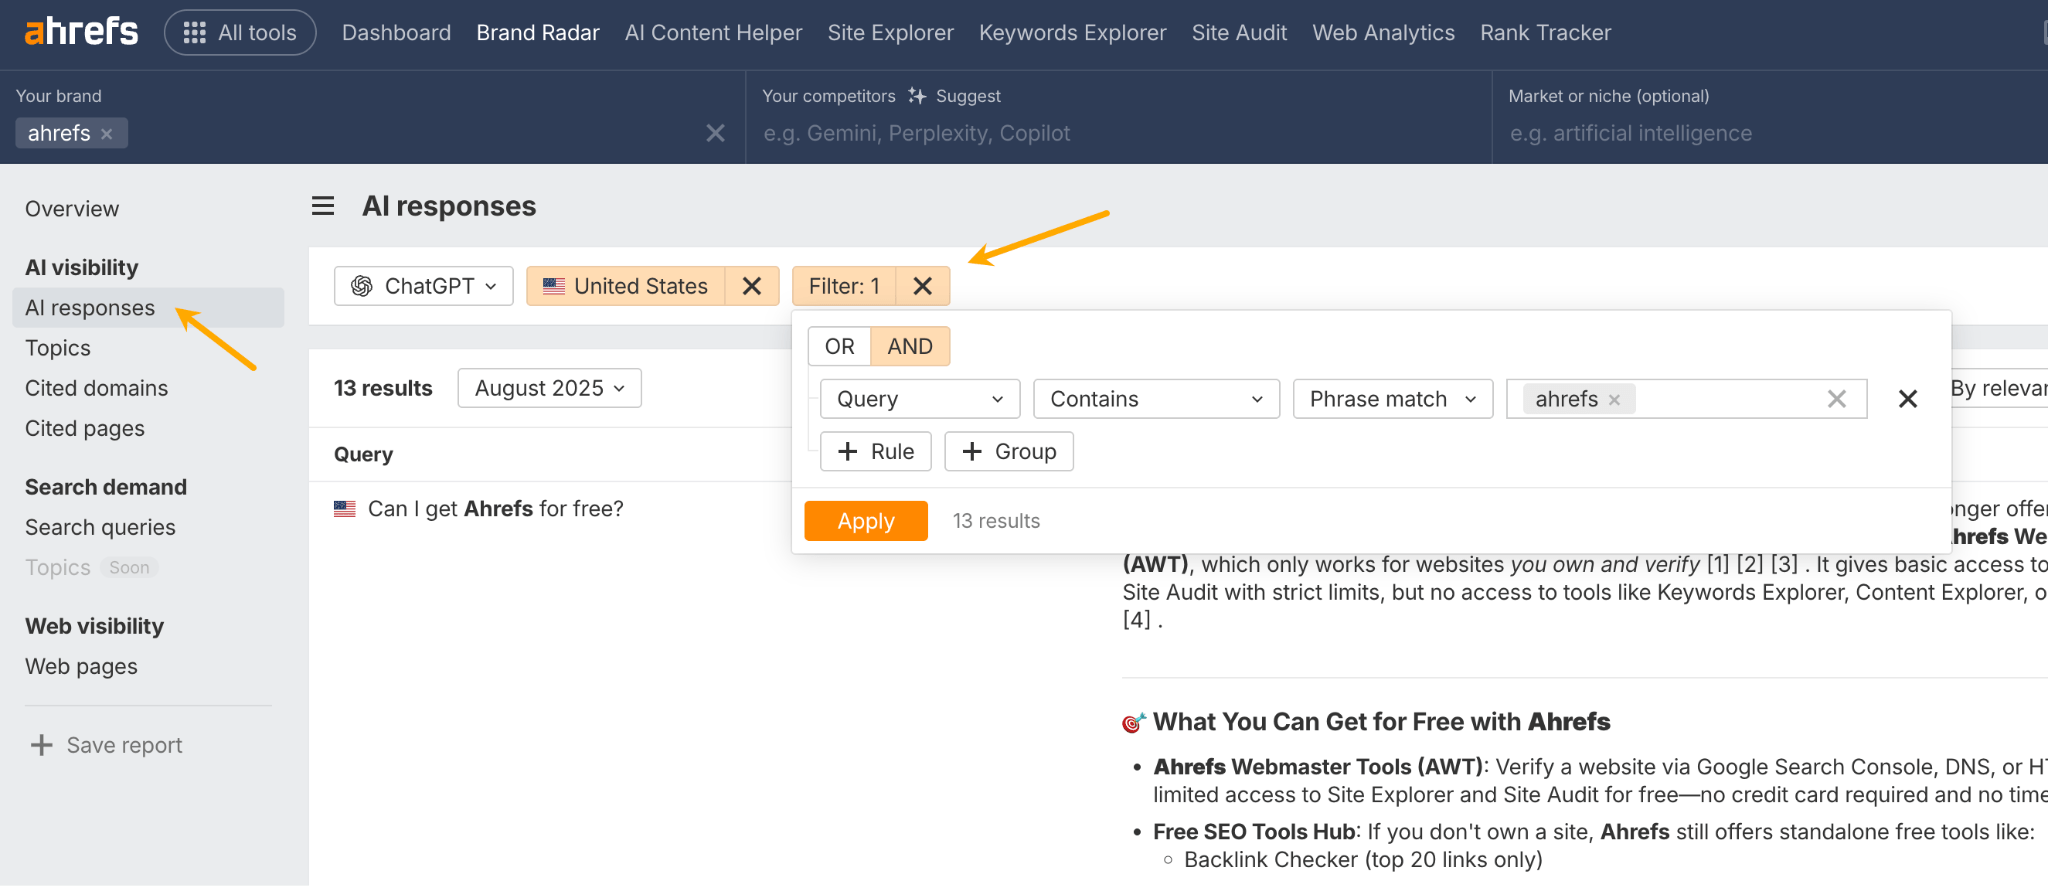Open the Phrase match dropdown
Screen dimensions: 2048x886
coord(1392,399)
